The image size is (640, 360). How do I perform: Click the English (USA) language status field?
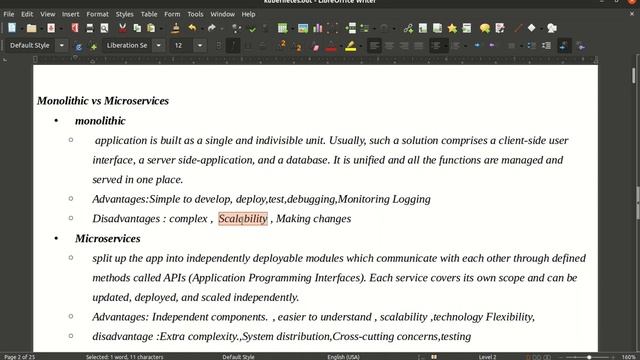coord(343,357)
